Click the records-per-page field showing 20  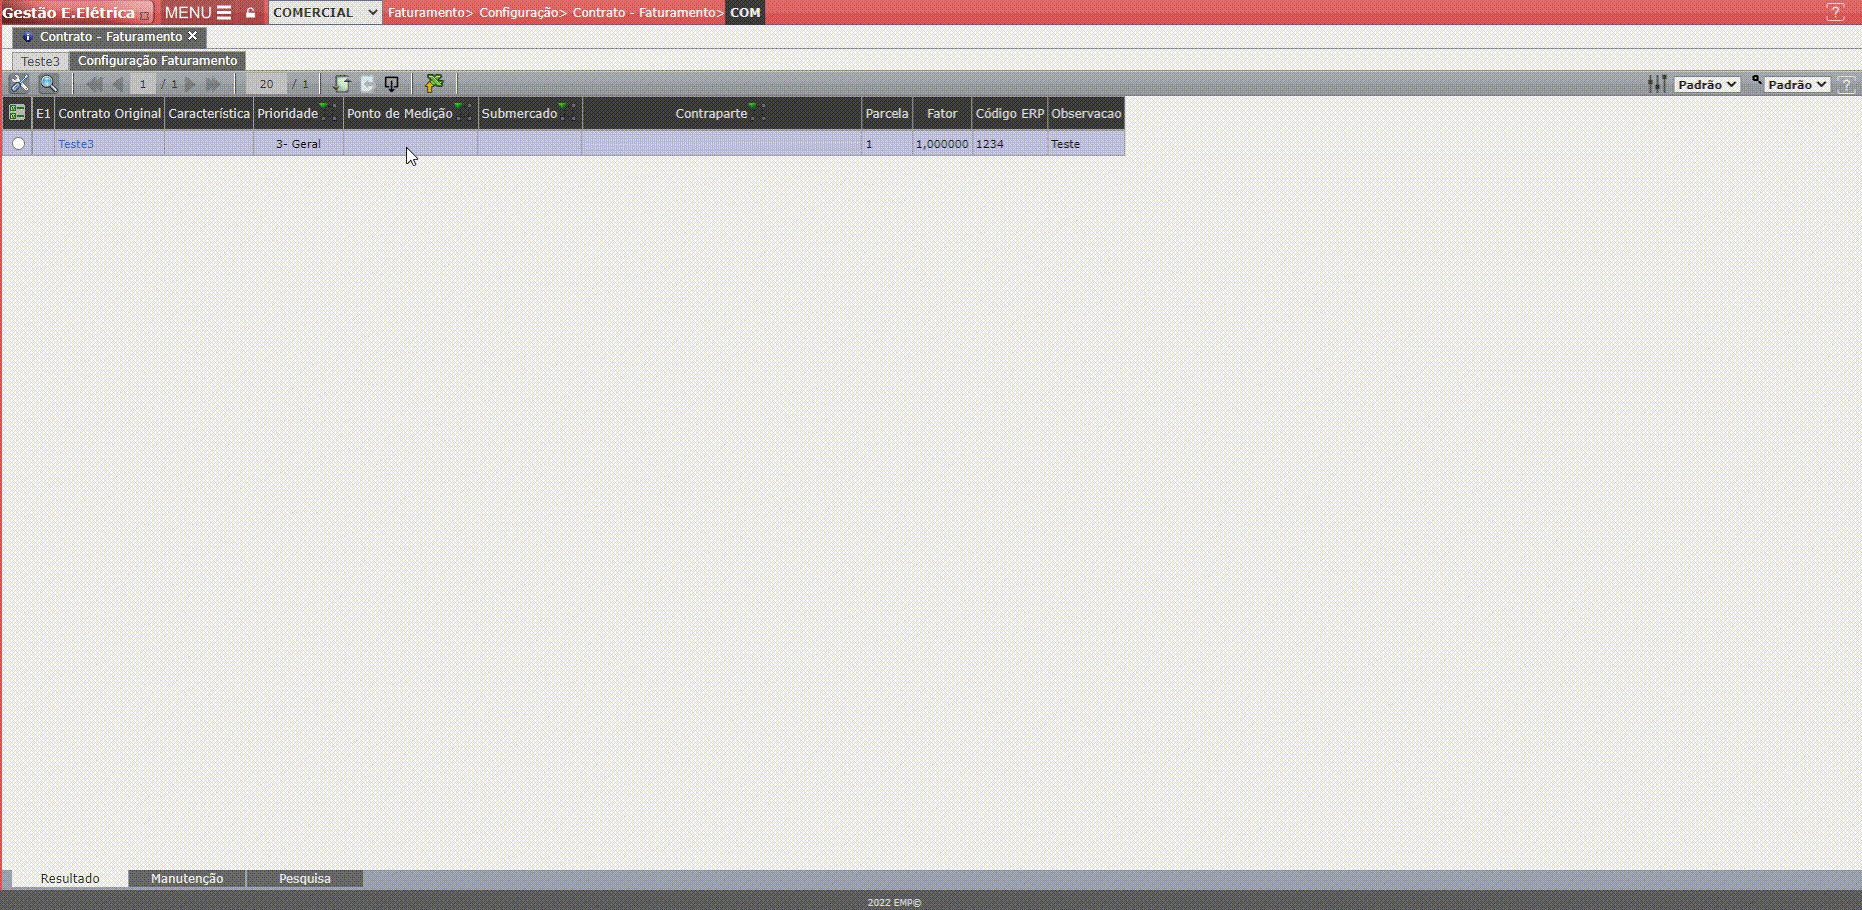pyautogui.click(x=266, y=84)
